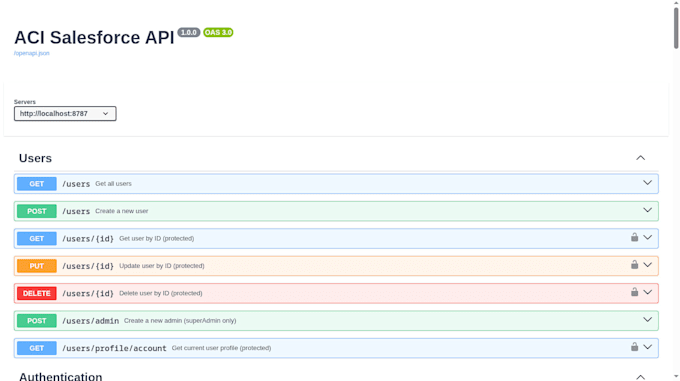Image resolution: width=680 pixels, height=381 pixels.
Task: Click lock icon on DELETE /users/{id} row
Action: (634, 292)
